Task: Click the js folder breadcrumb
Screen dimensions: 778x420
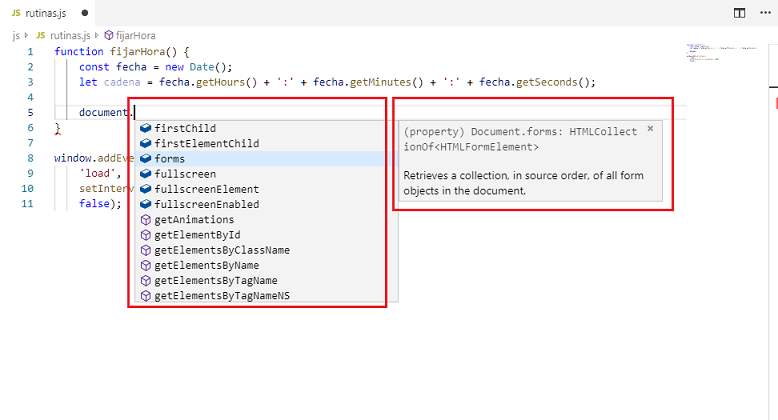Action: (x=16, y=35)
